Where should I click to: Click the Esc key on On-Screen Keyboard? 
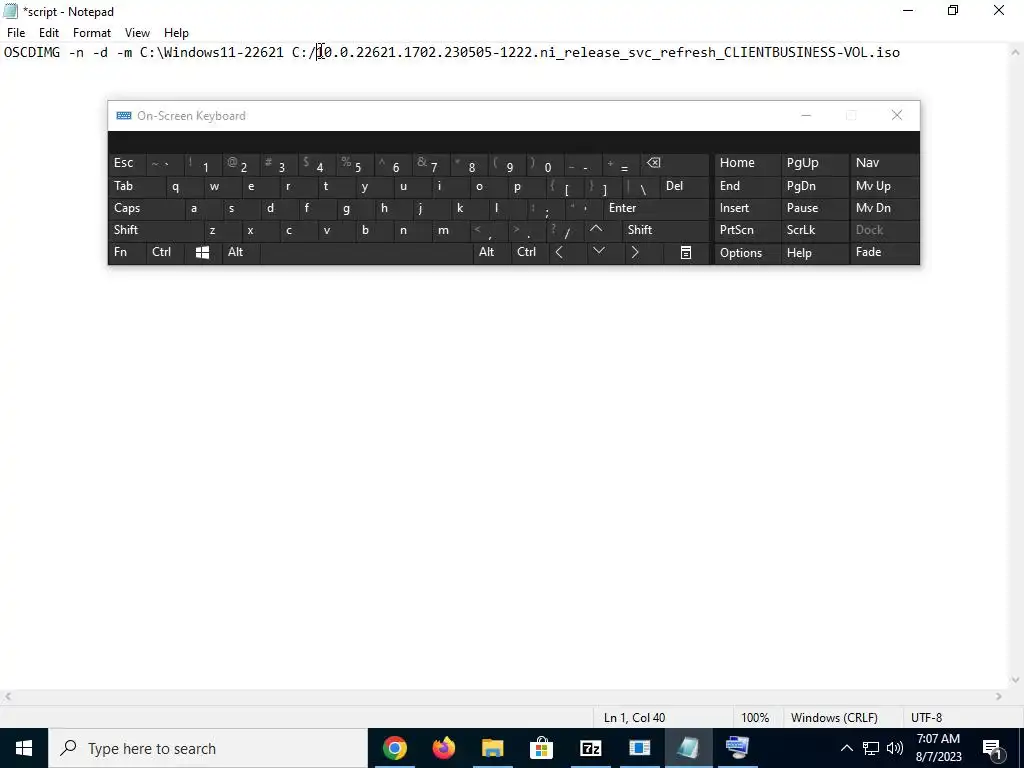[127, 163]
